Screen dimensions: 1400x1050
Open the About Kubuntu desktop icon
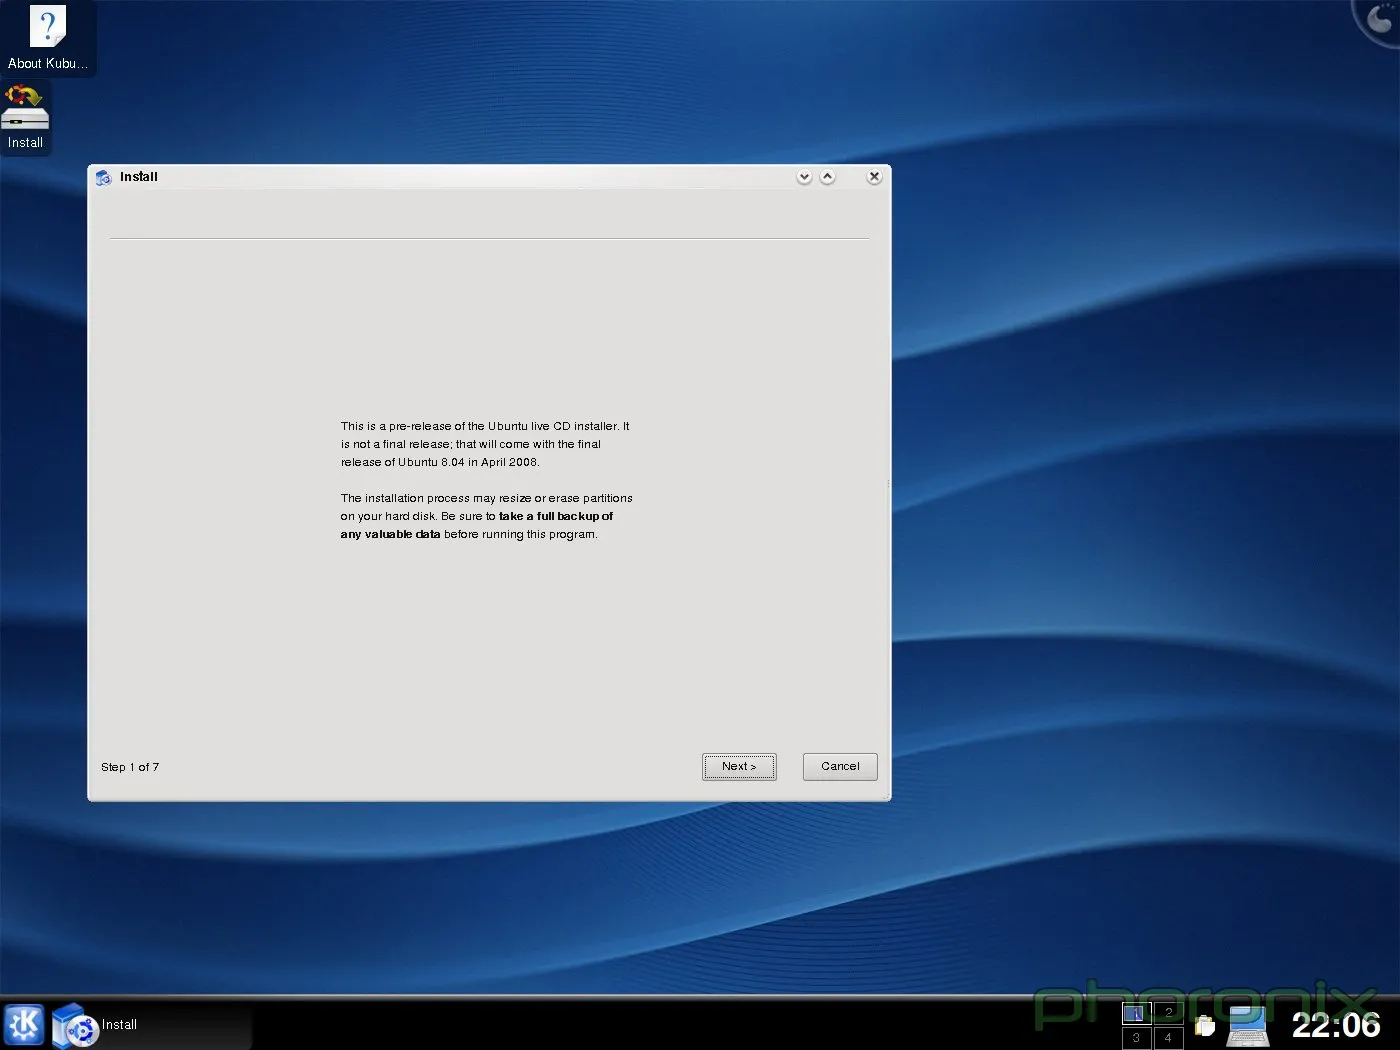(x=48, y=38)
